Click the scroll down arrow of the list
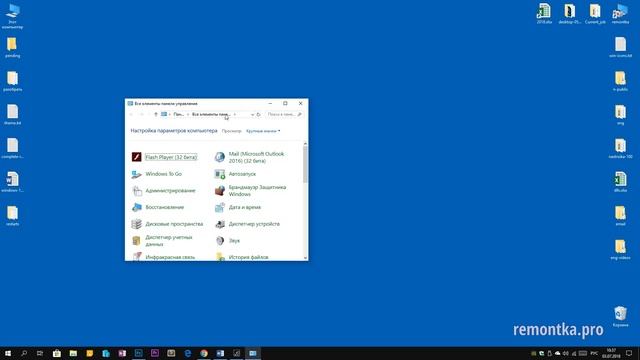The height and width of the screenshot is (360, 640). pos(305,258)
